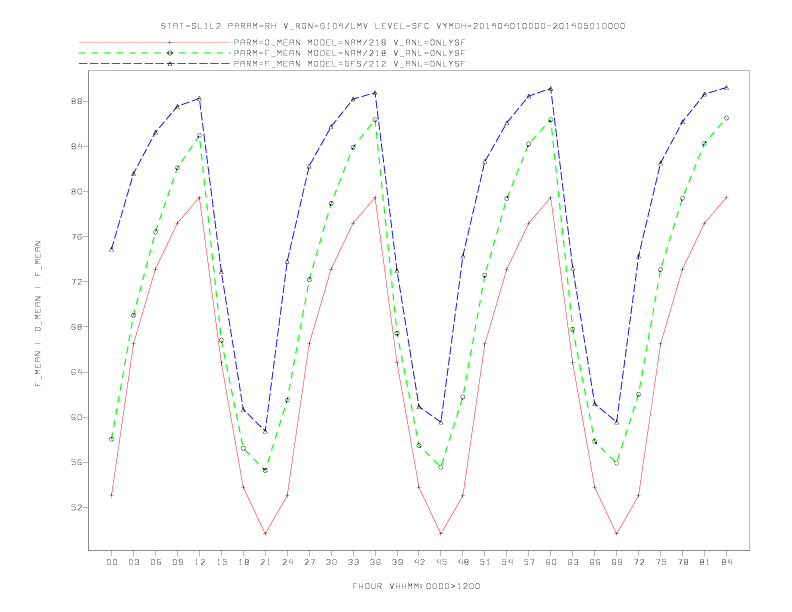Click the x-axis tick label 39
This screenshot has width=792, height=612.
(398, 562)
